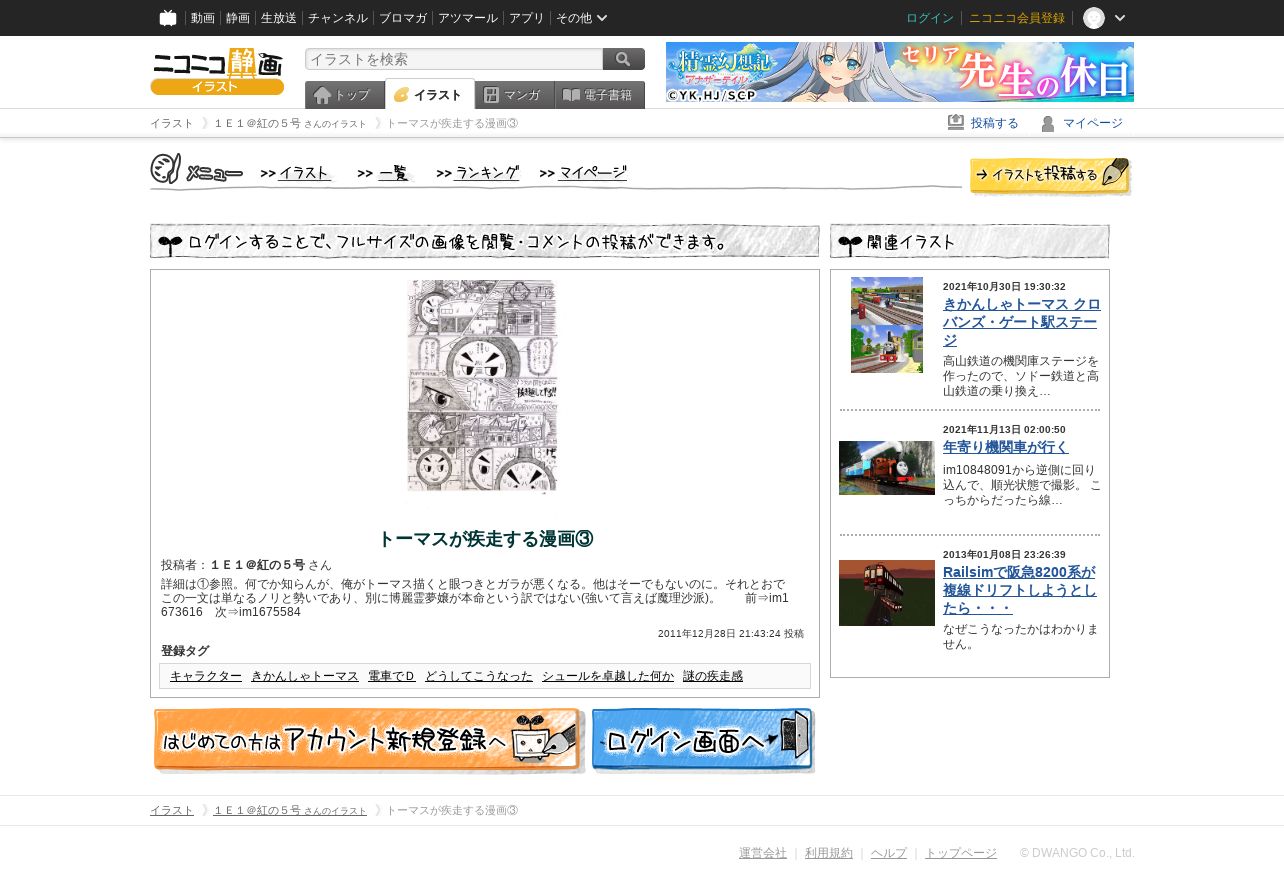Open トップページ footer link
This screenshot has height=880, width=1284.
coord(961,853)
